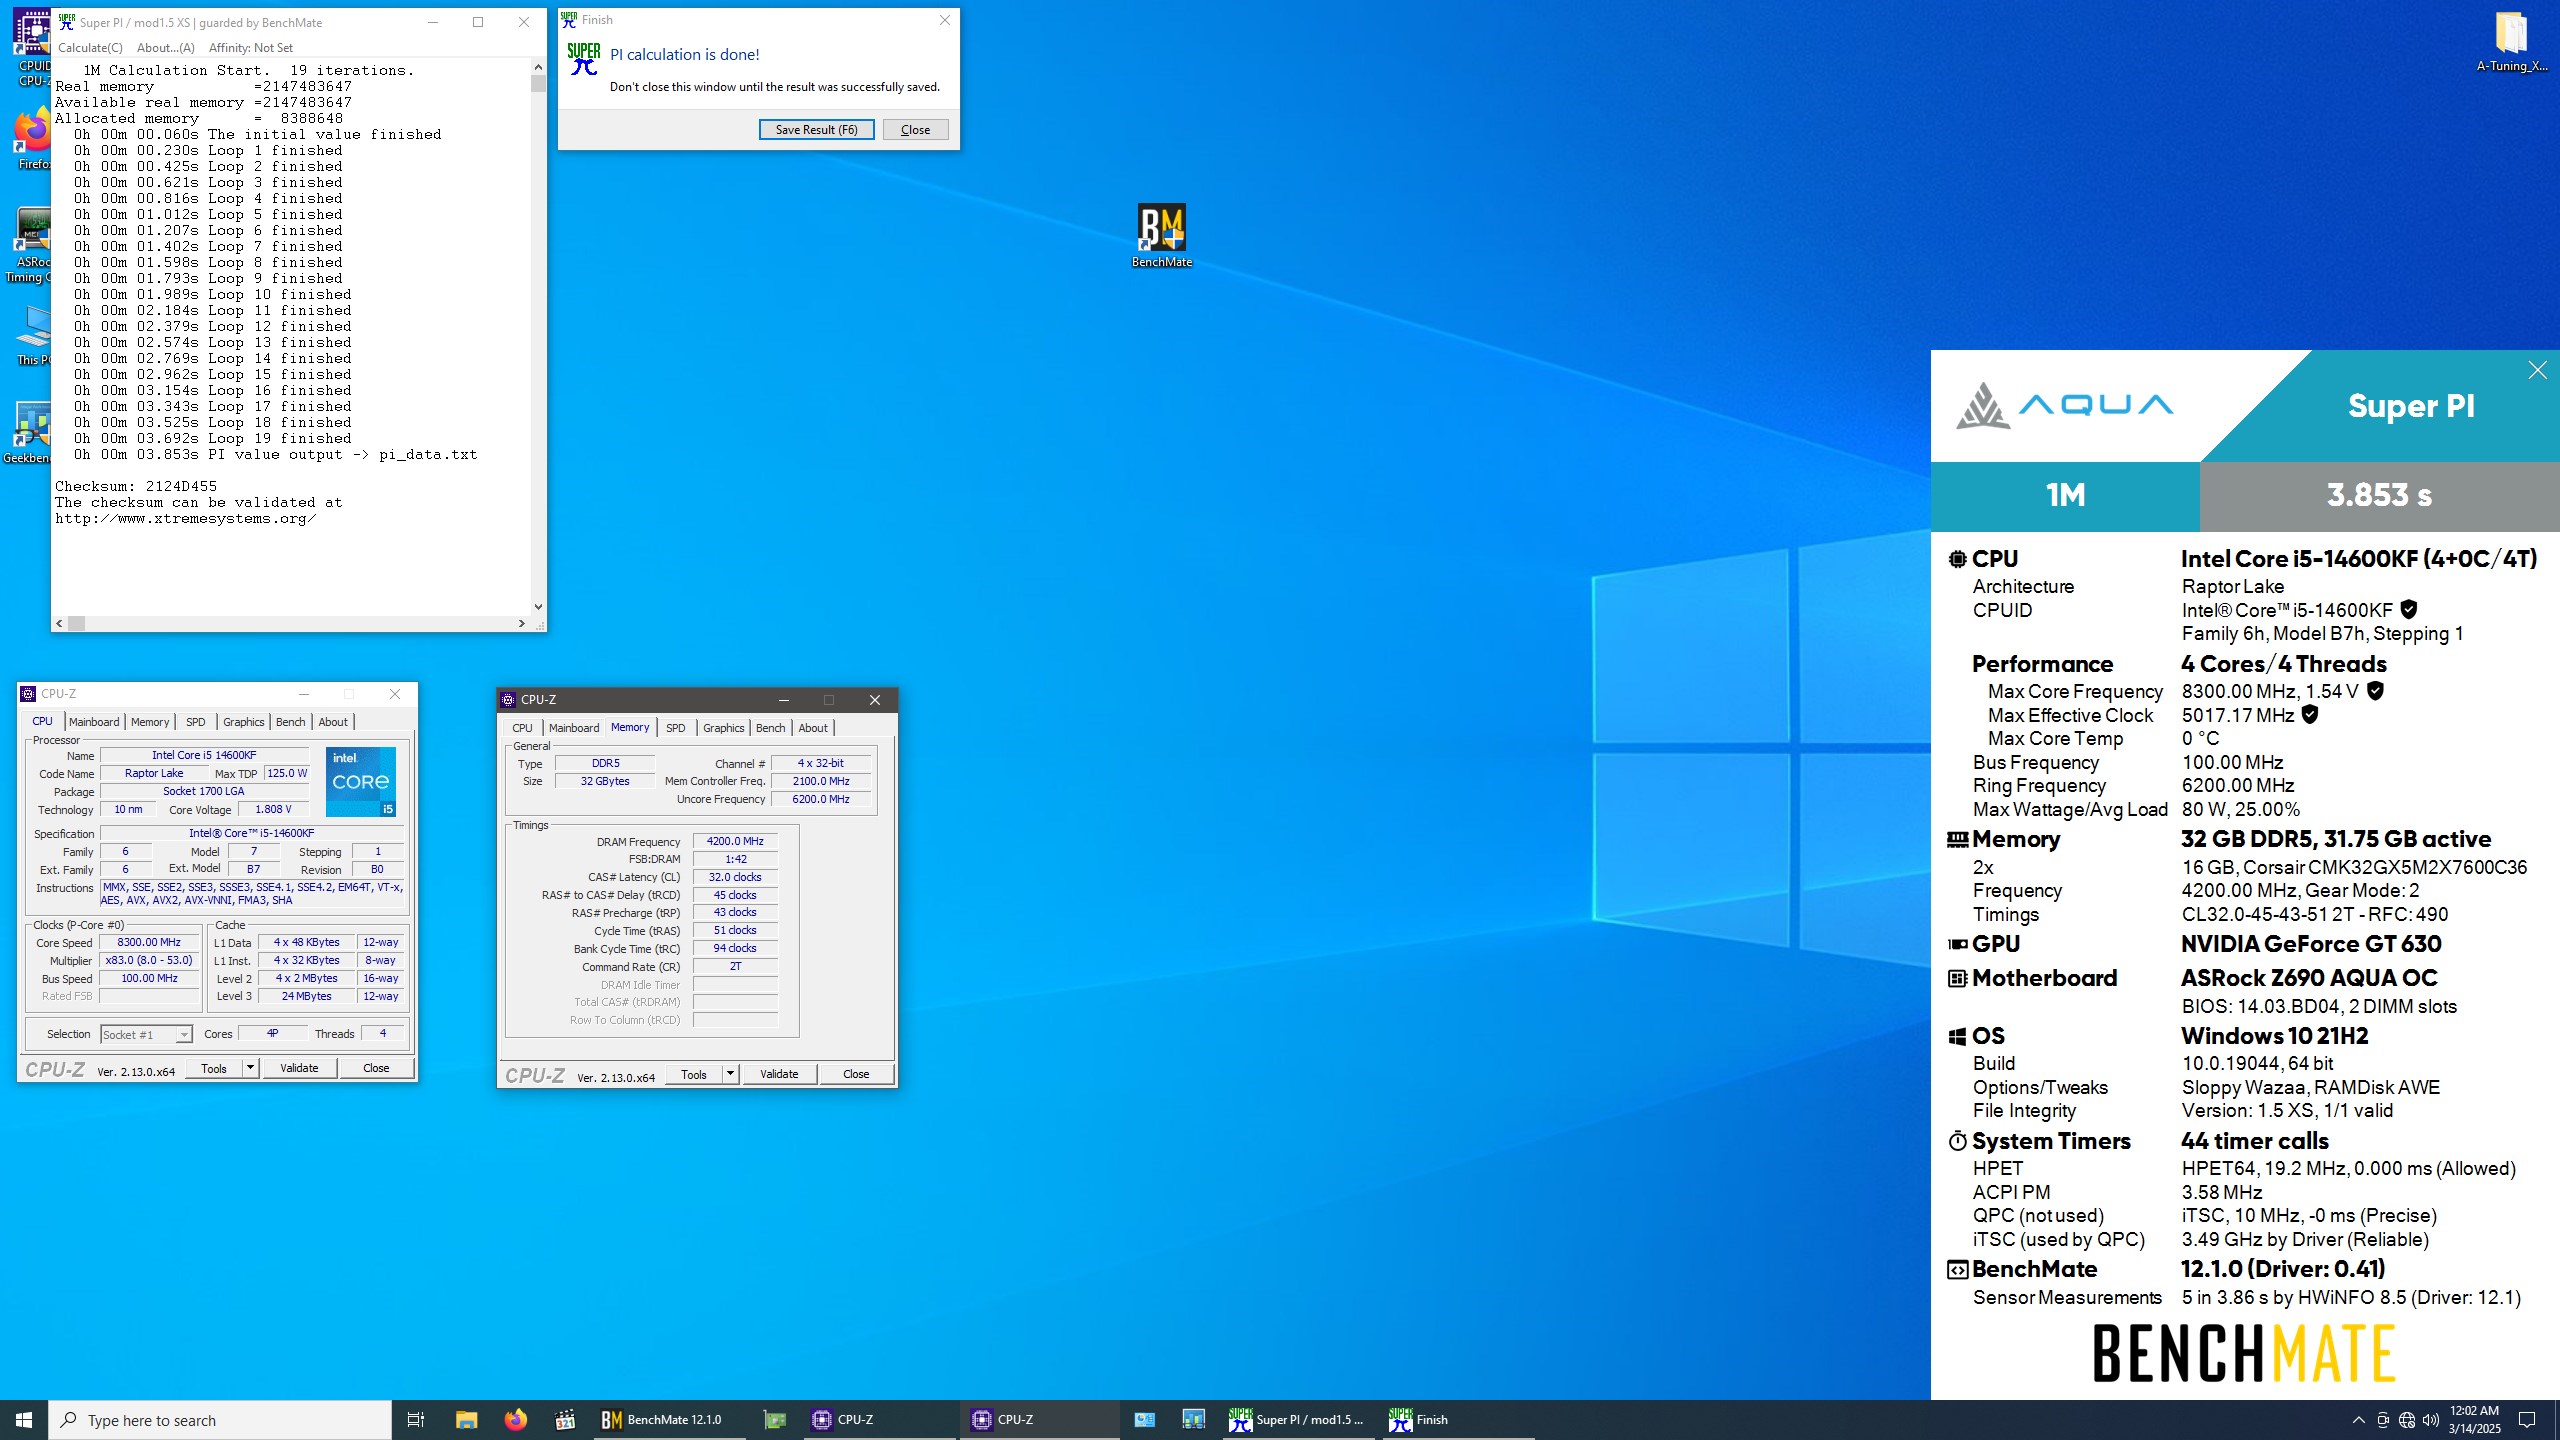Screen dimensions: 2560x1440
Task: Click the green graphics card taskbar icon
Action: click(774, 1420)
